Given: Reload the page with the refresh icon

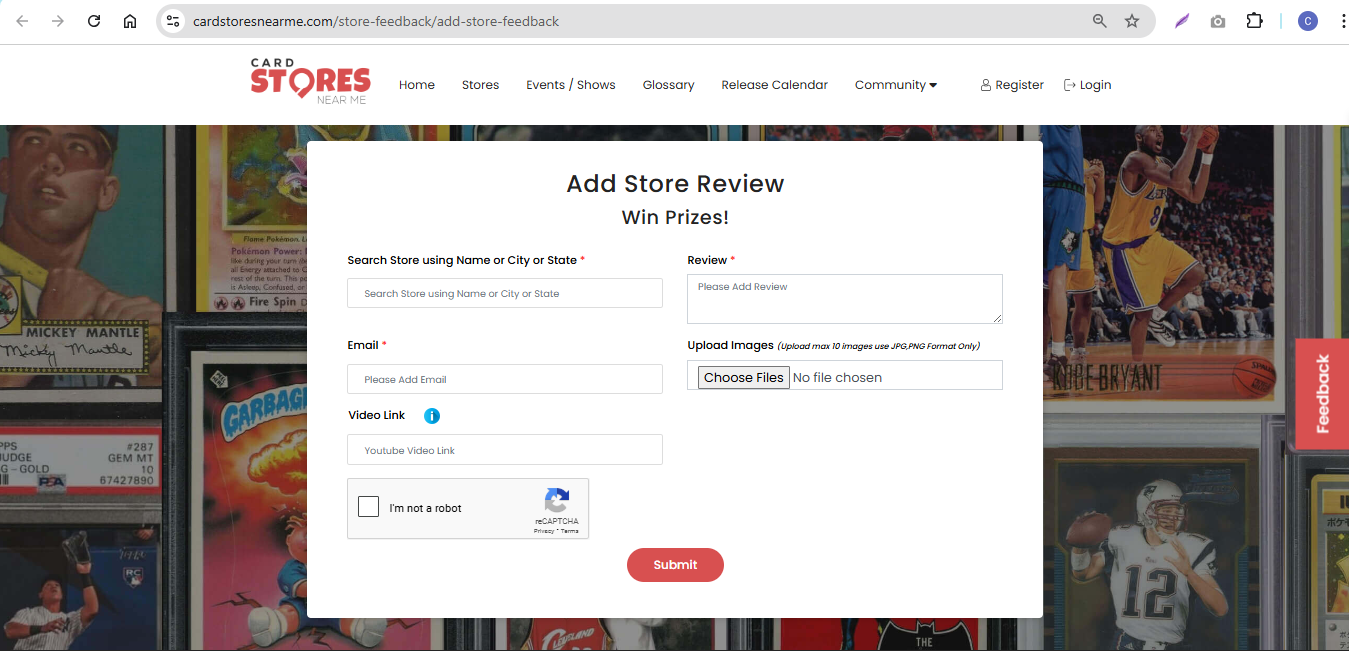Looking at the screenshot, I should pyautogui.click(x=94, y=21).
